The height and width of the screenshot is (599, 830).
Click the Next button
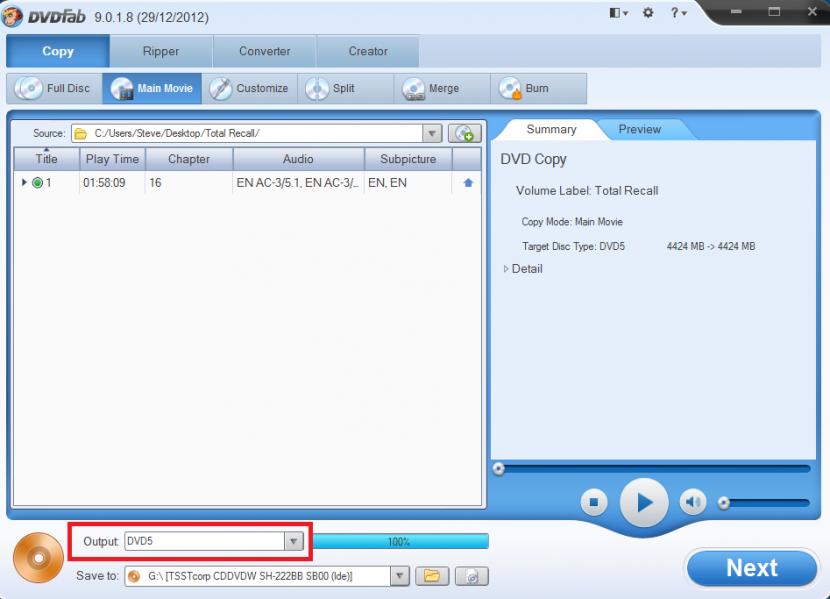[x=751, y=568]
